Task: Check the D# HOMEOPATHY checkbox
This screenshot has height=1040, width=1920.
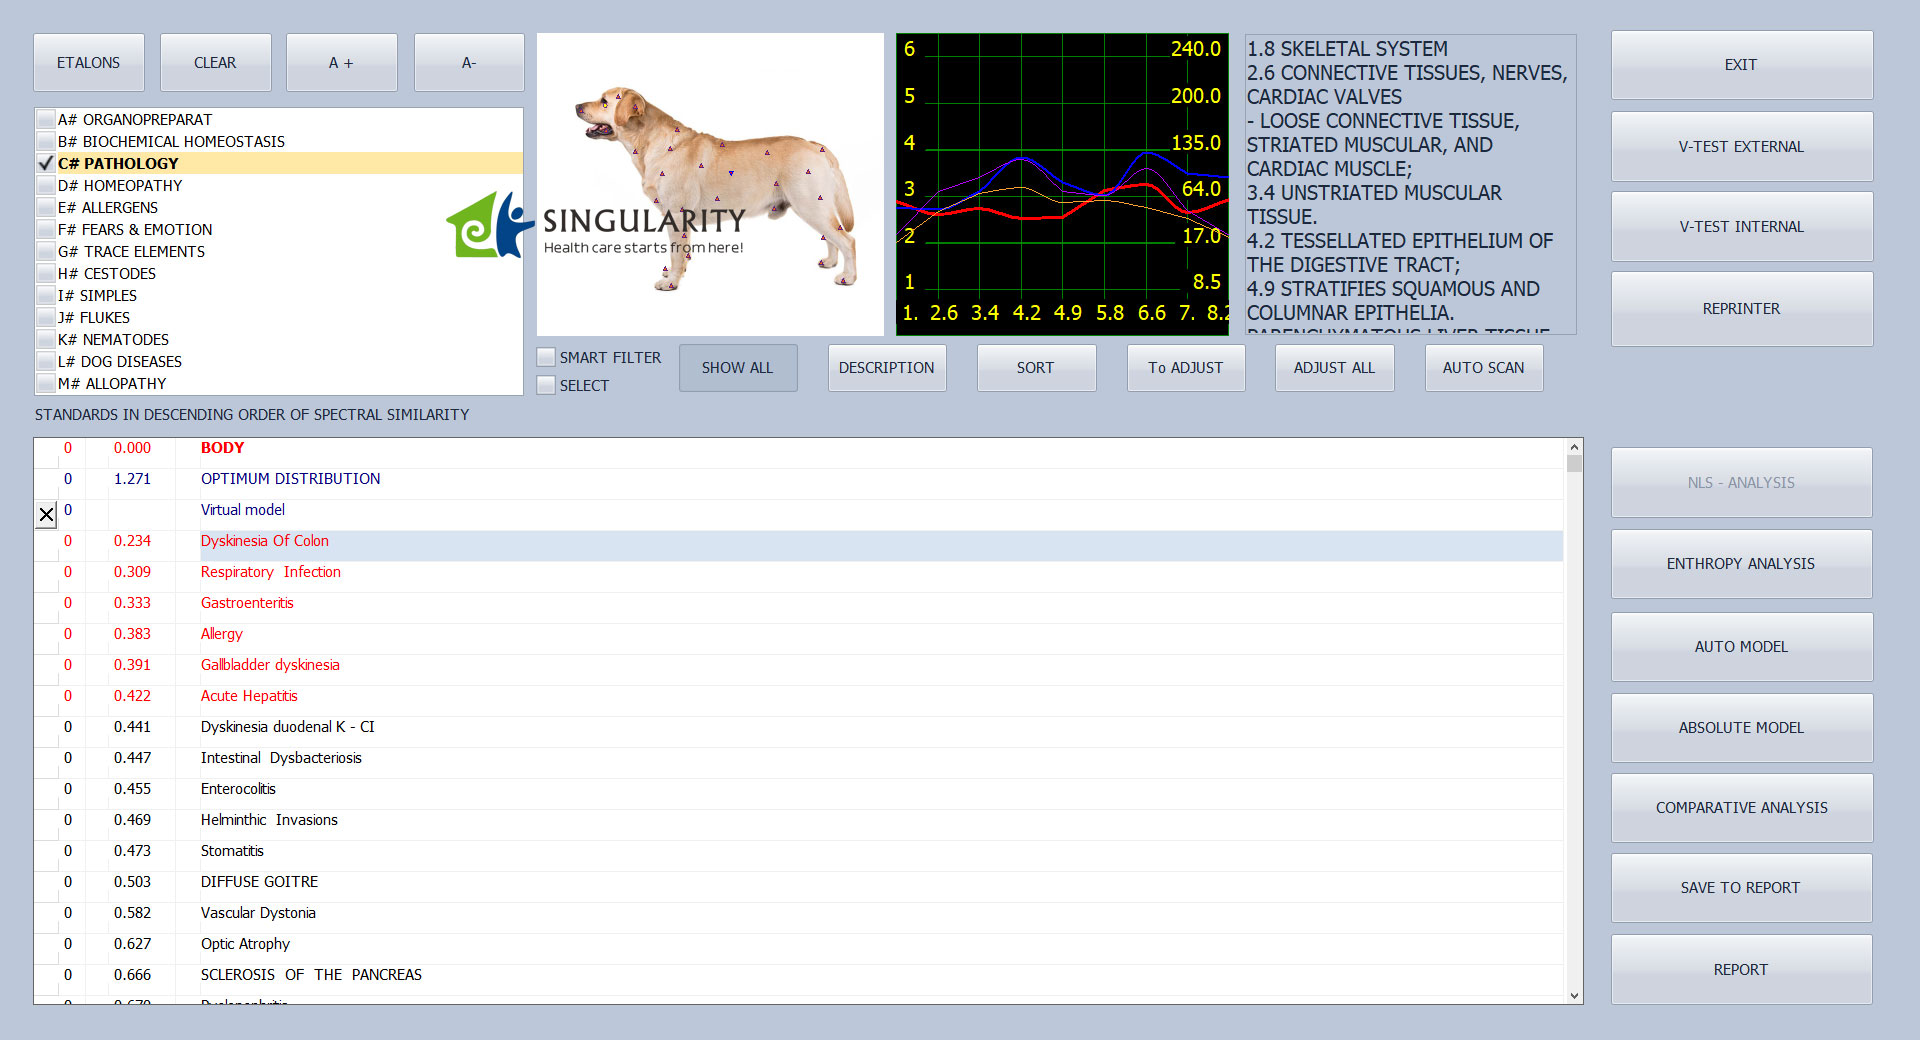Action: coord(46,185)
